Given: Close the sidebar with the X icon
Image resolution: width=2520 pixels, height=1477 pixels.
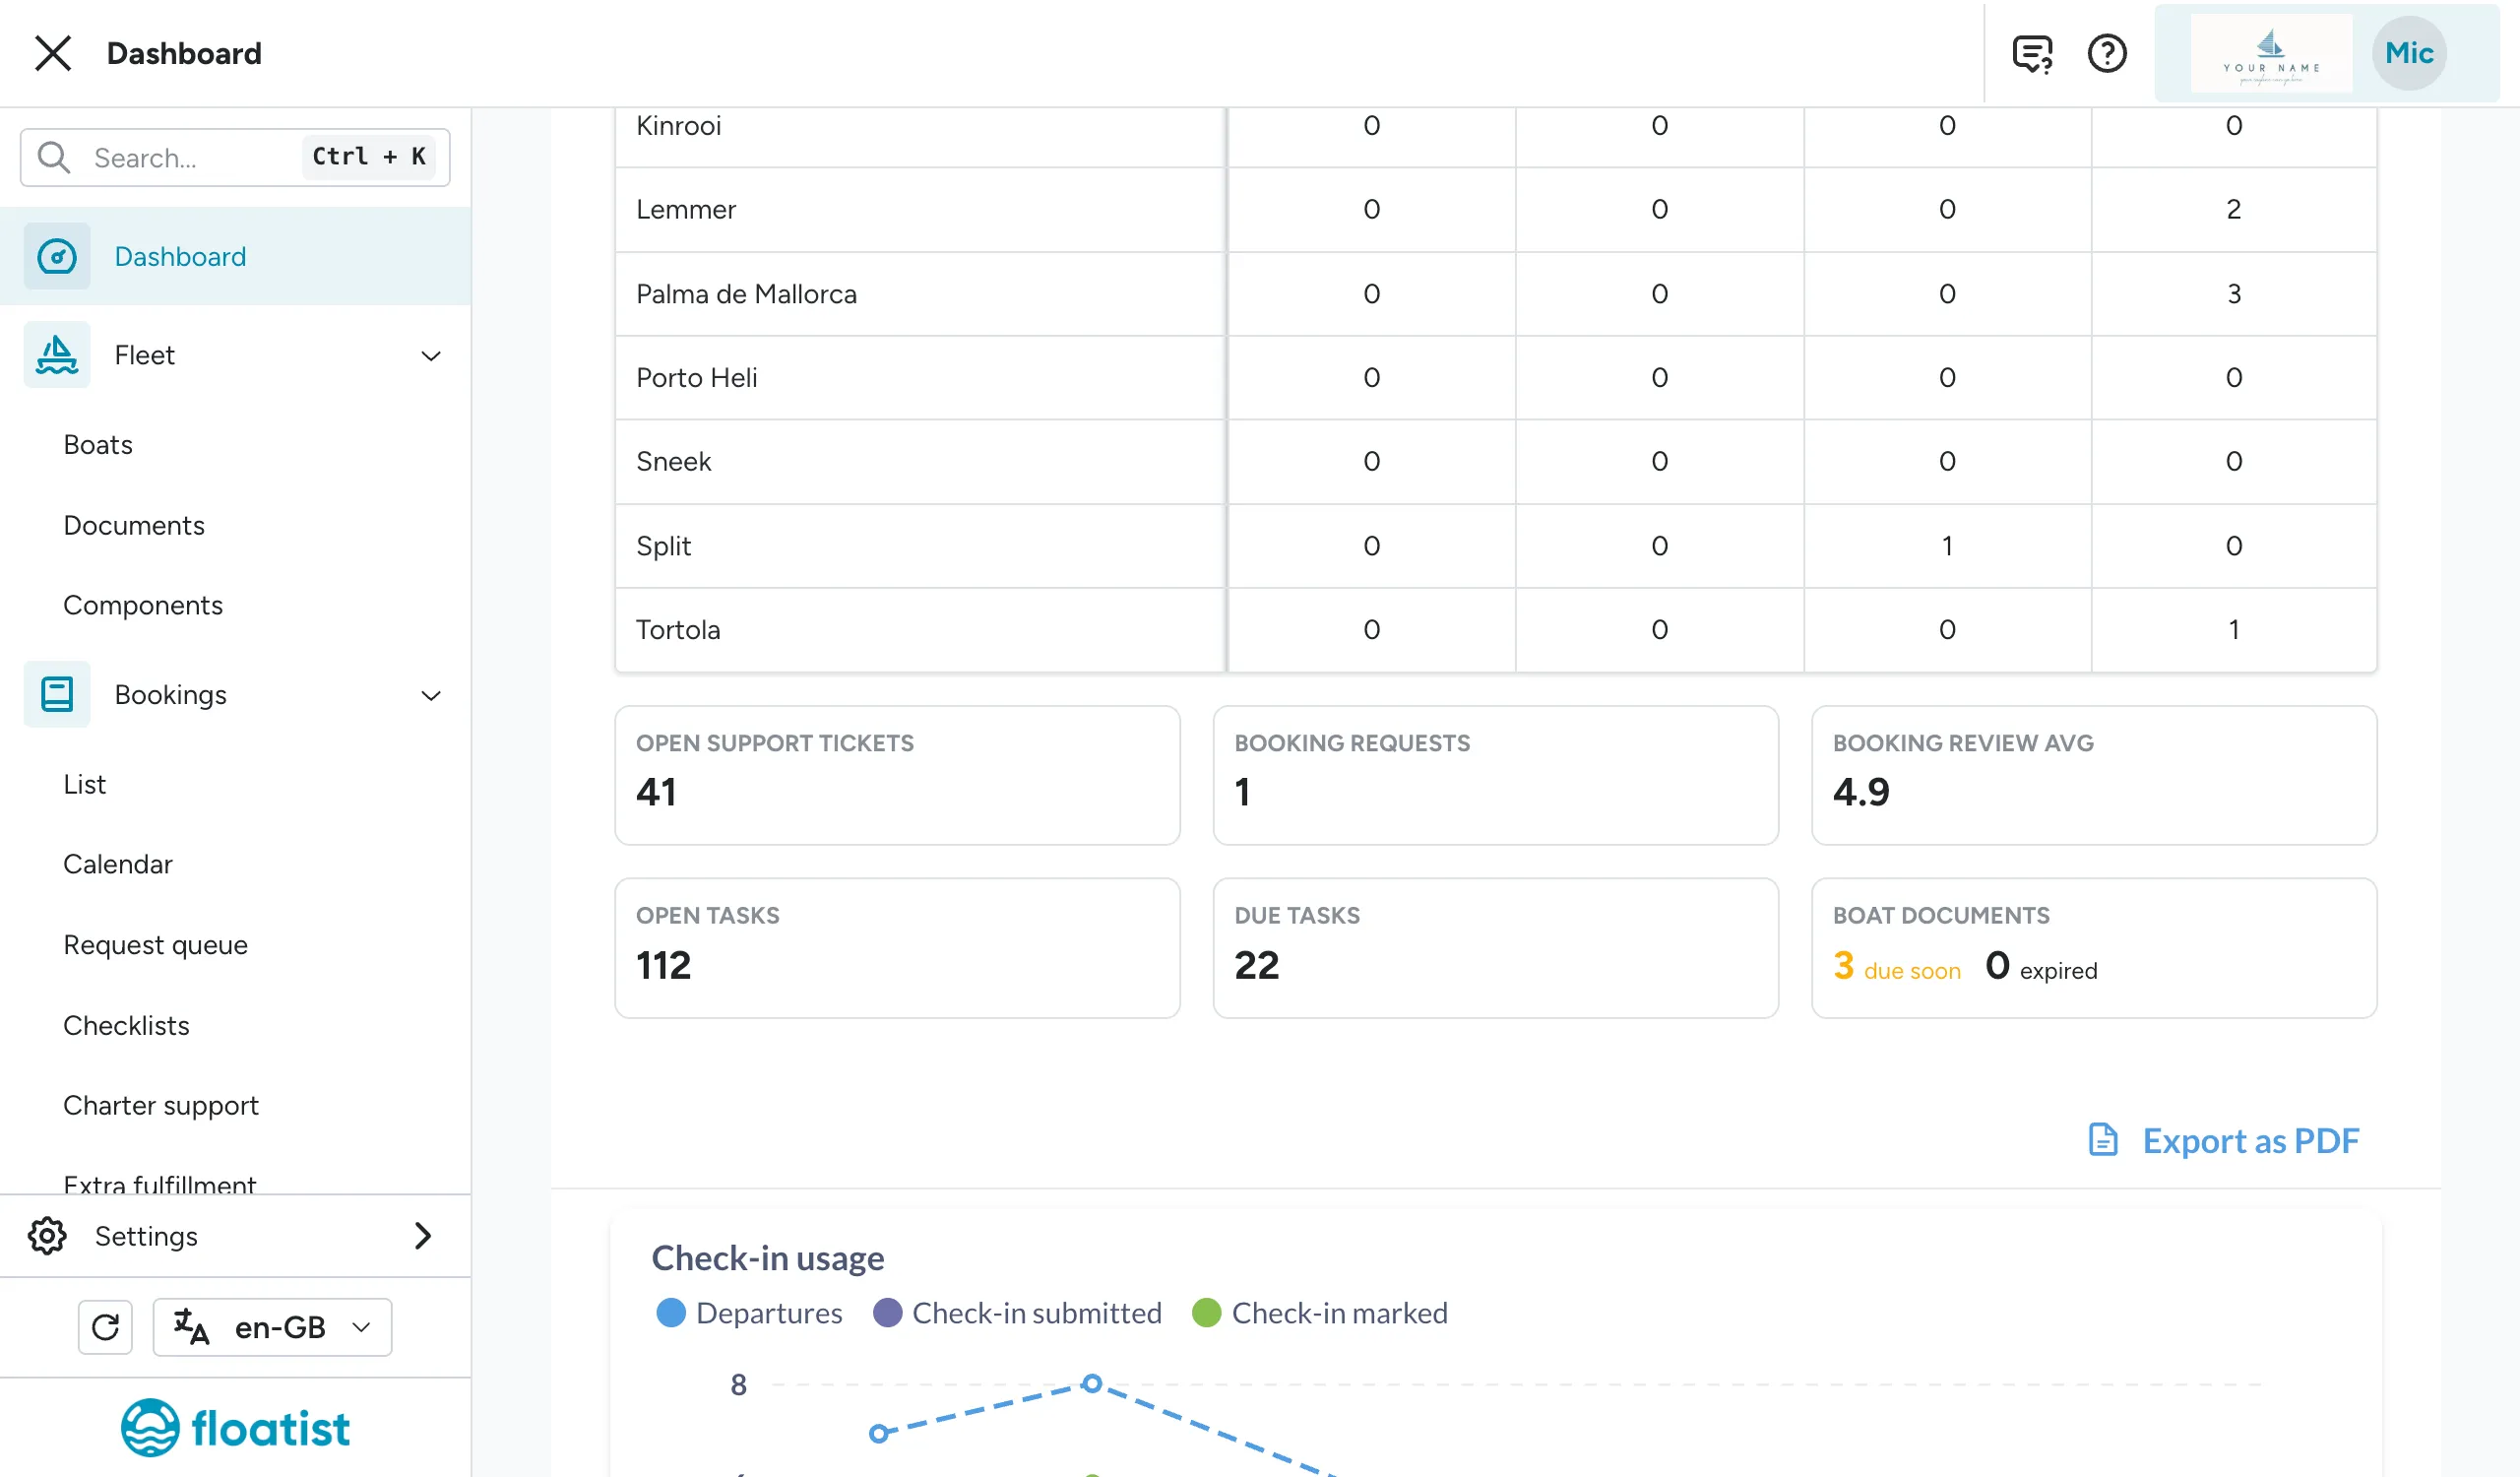Looking at the screenshot, I should [53, 53].
